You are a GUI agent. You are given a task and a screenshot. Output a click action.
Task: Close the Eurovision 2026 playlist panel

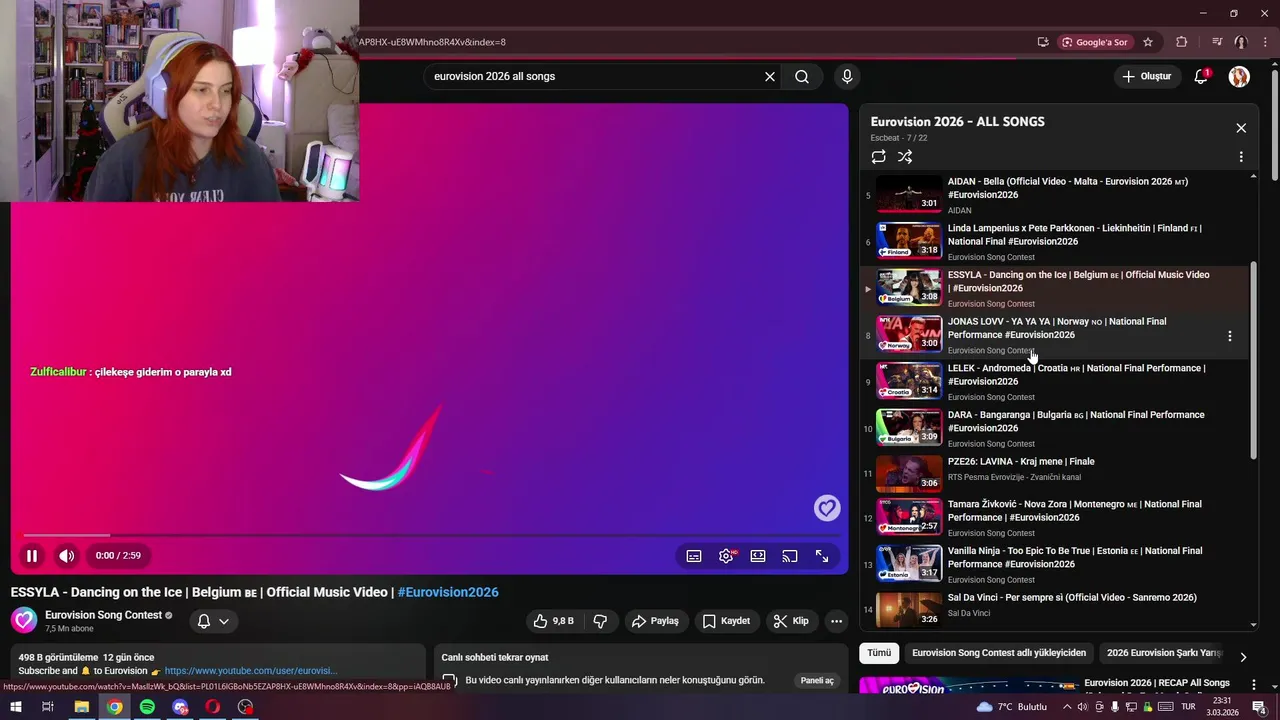[x=1241, y=128]
